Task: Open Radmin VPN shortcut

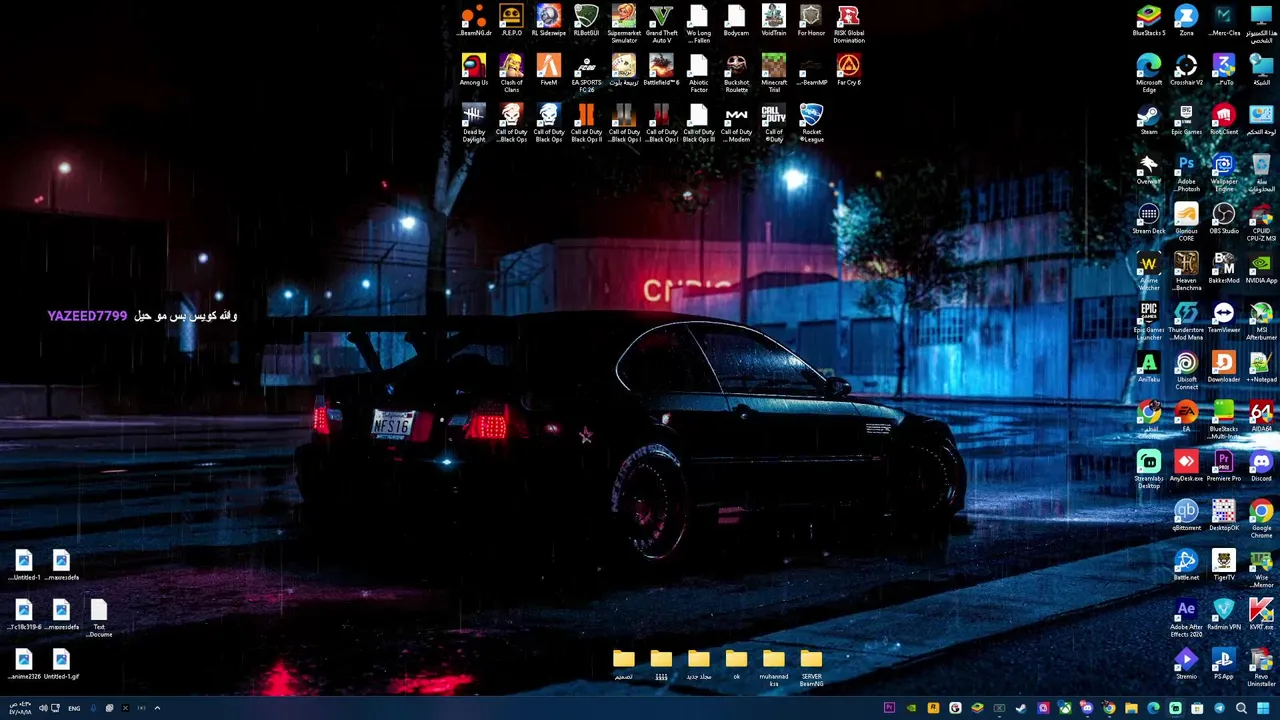Action: [x=1224, y=616]
